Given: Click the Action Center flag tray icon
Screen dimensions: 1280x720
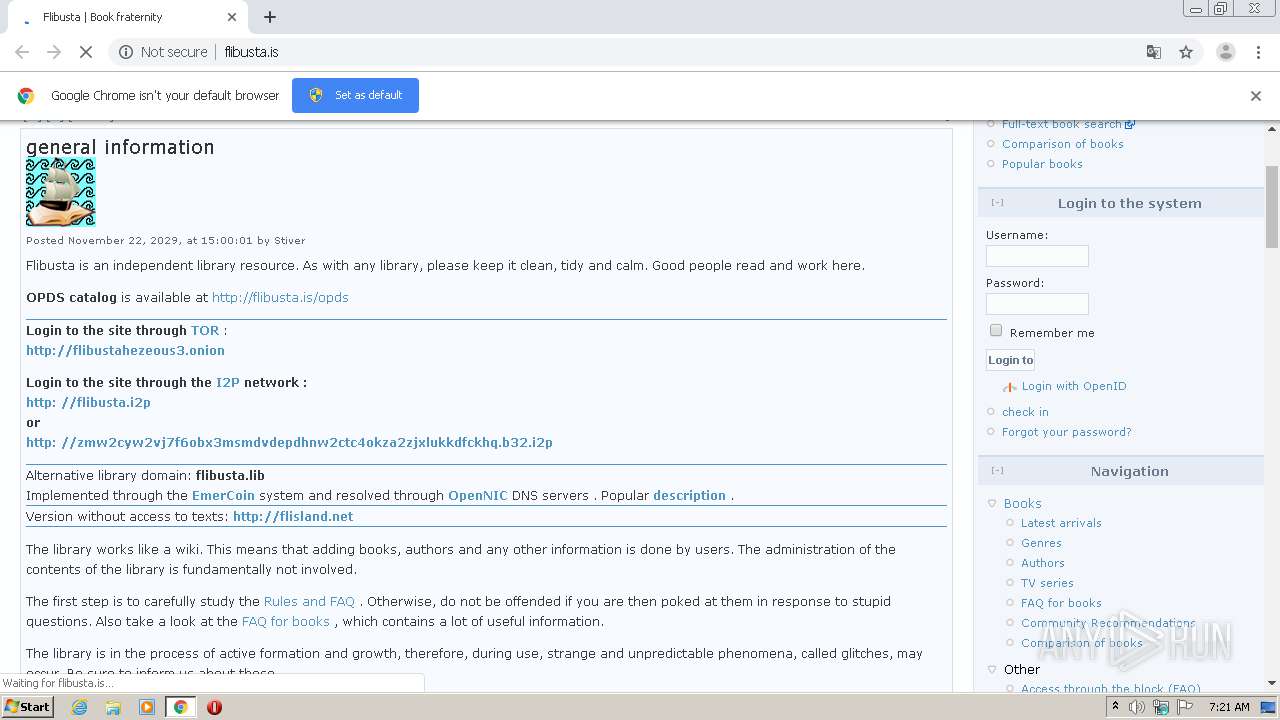Looking at the screenshot, I should [1185, 707].
